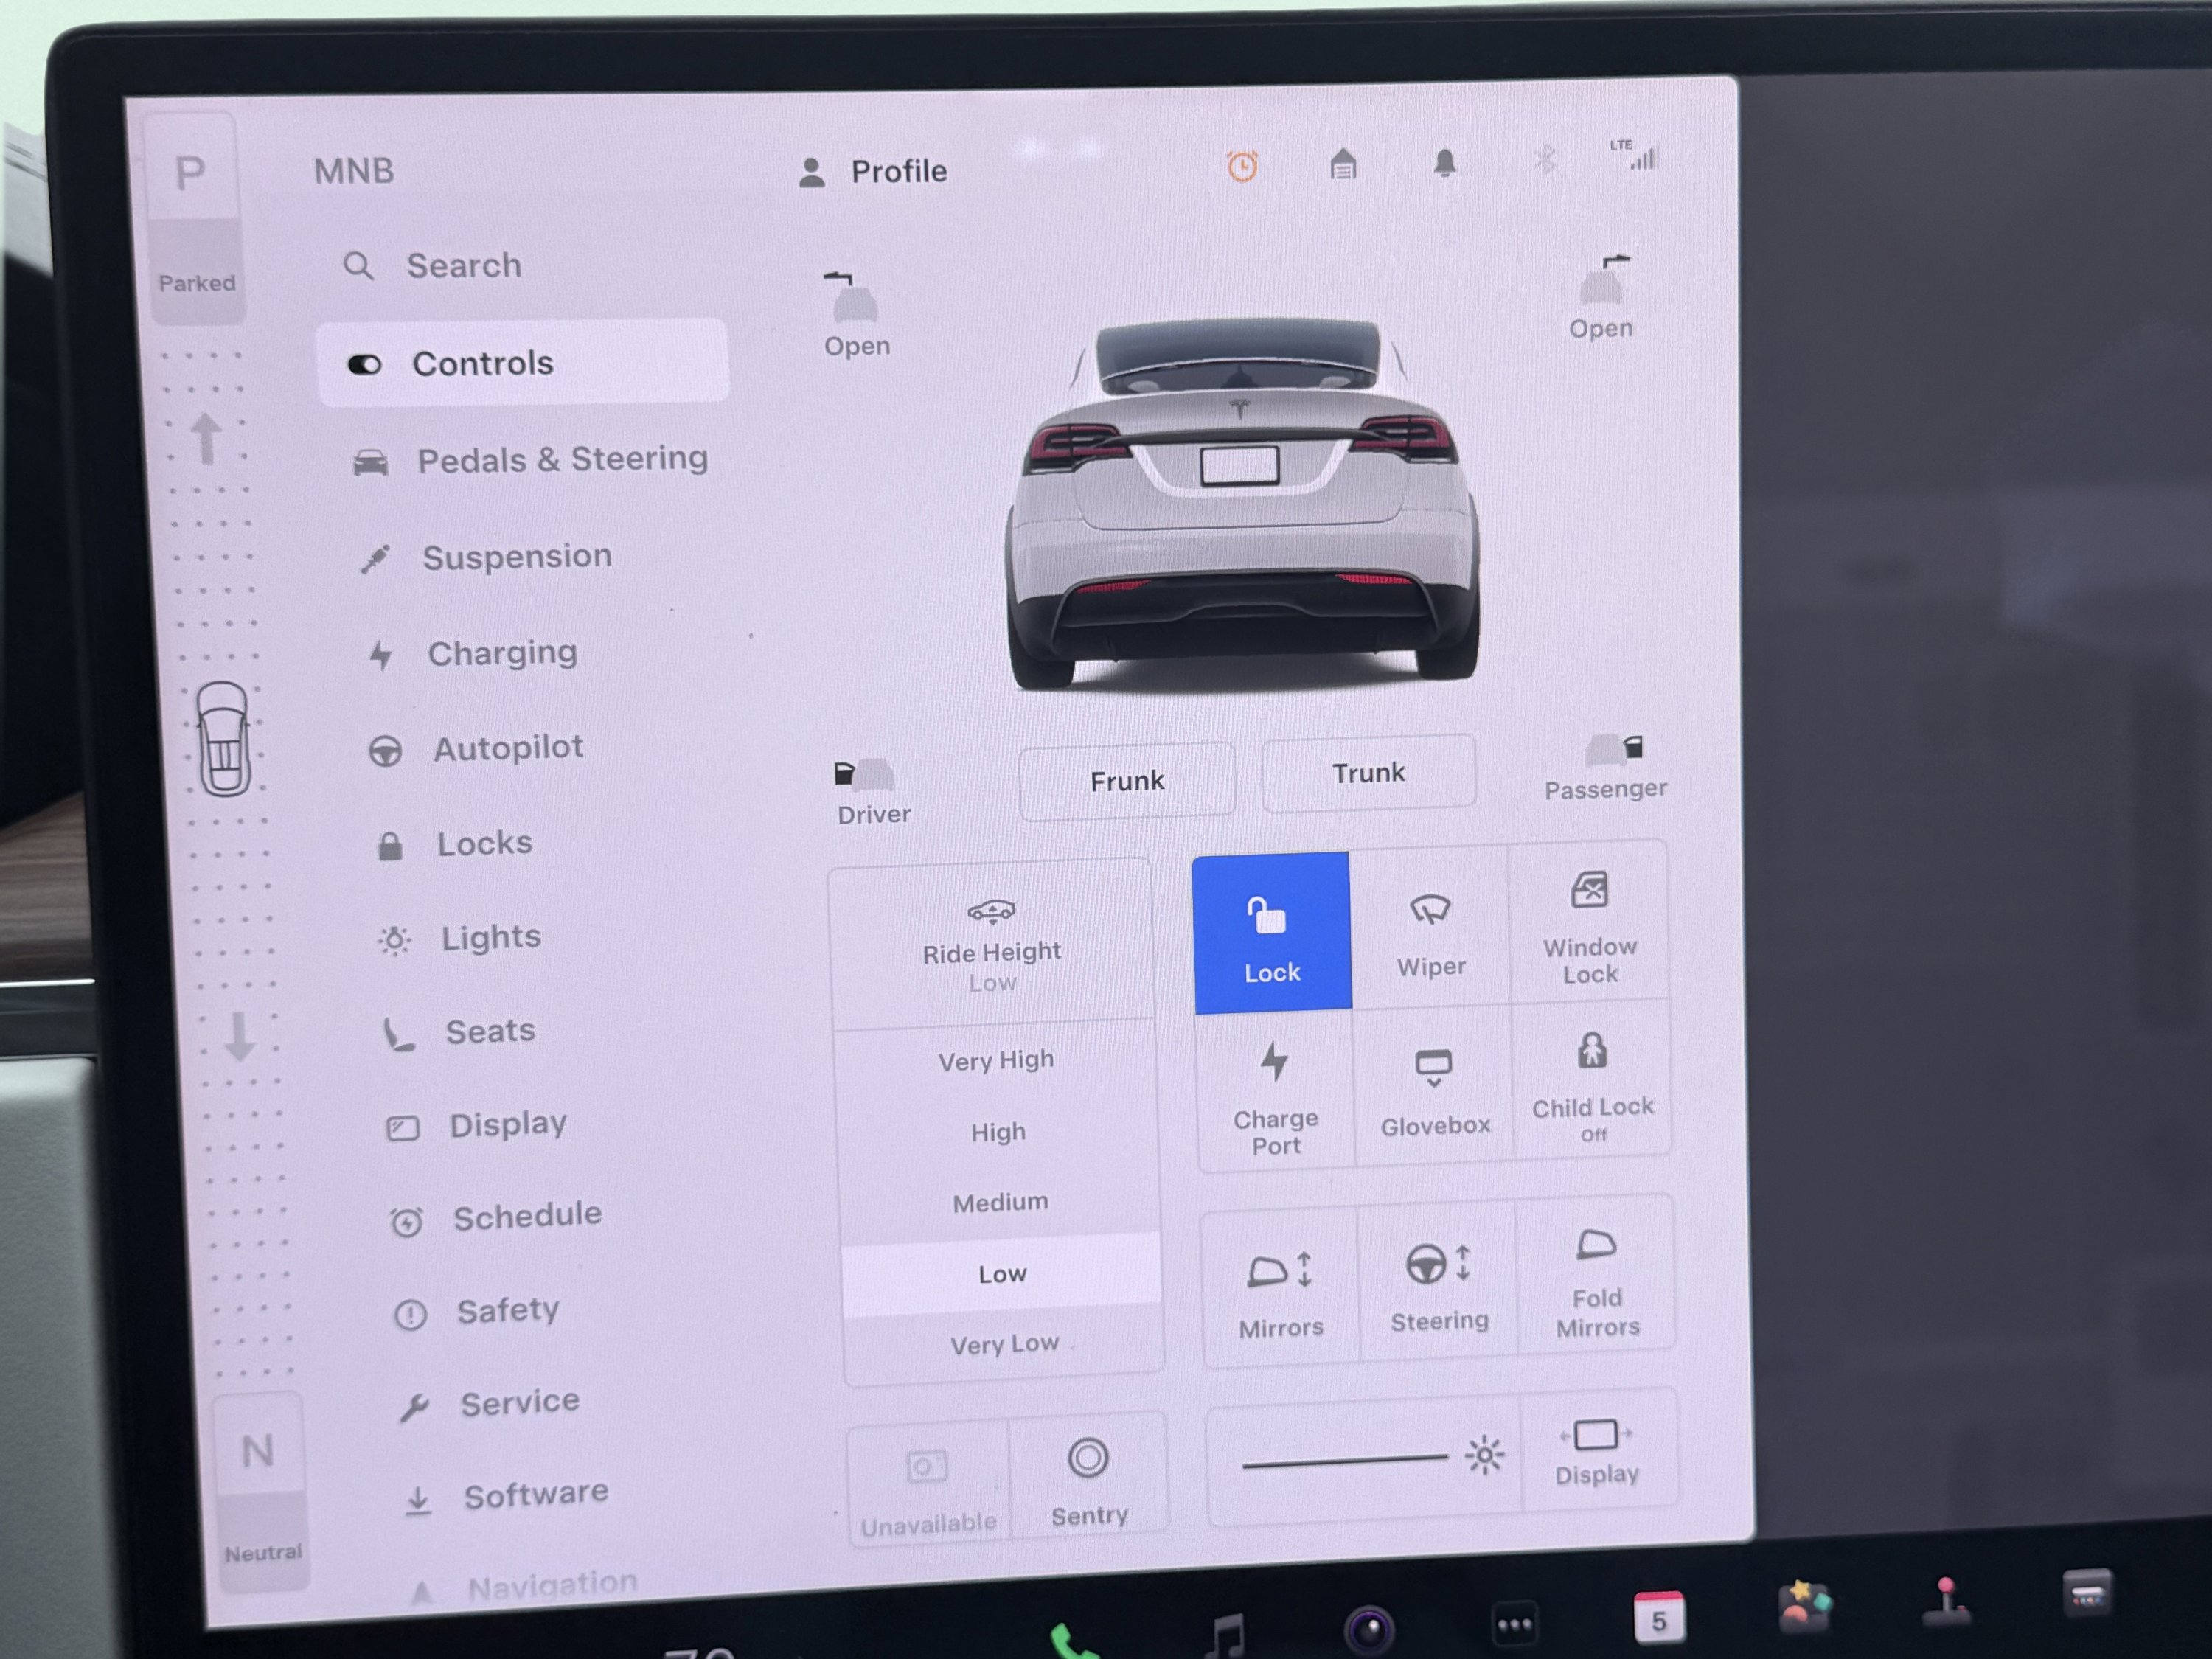This screenshot has height=1659, width=2212.
Task: Open Bluetooth settings from the status bar
Action: coord(1545,157)
